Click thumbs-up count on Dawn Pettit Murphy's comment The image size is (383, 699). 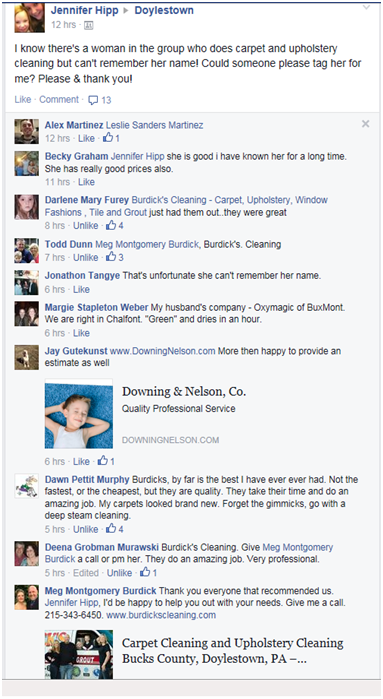(115, 529)
